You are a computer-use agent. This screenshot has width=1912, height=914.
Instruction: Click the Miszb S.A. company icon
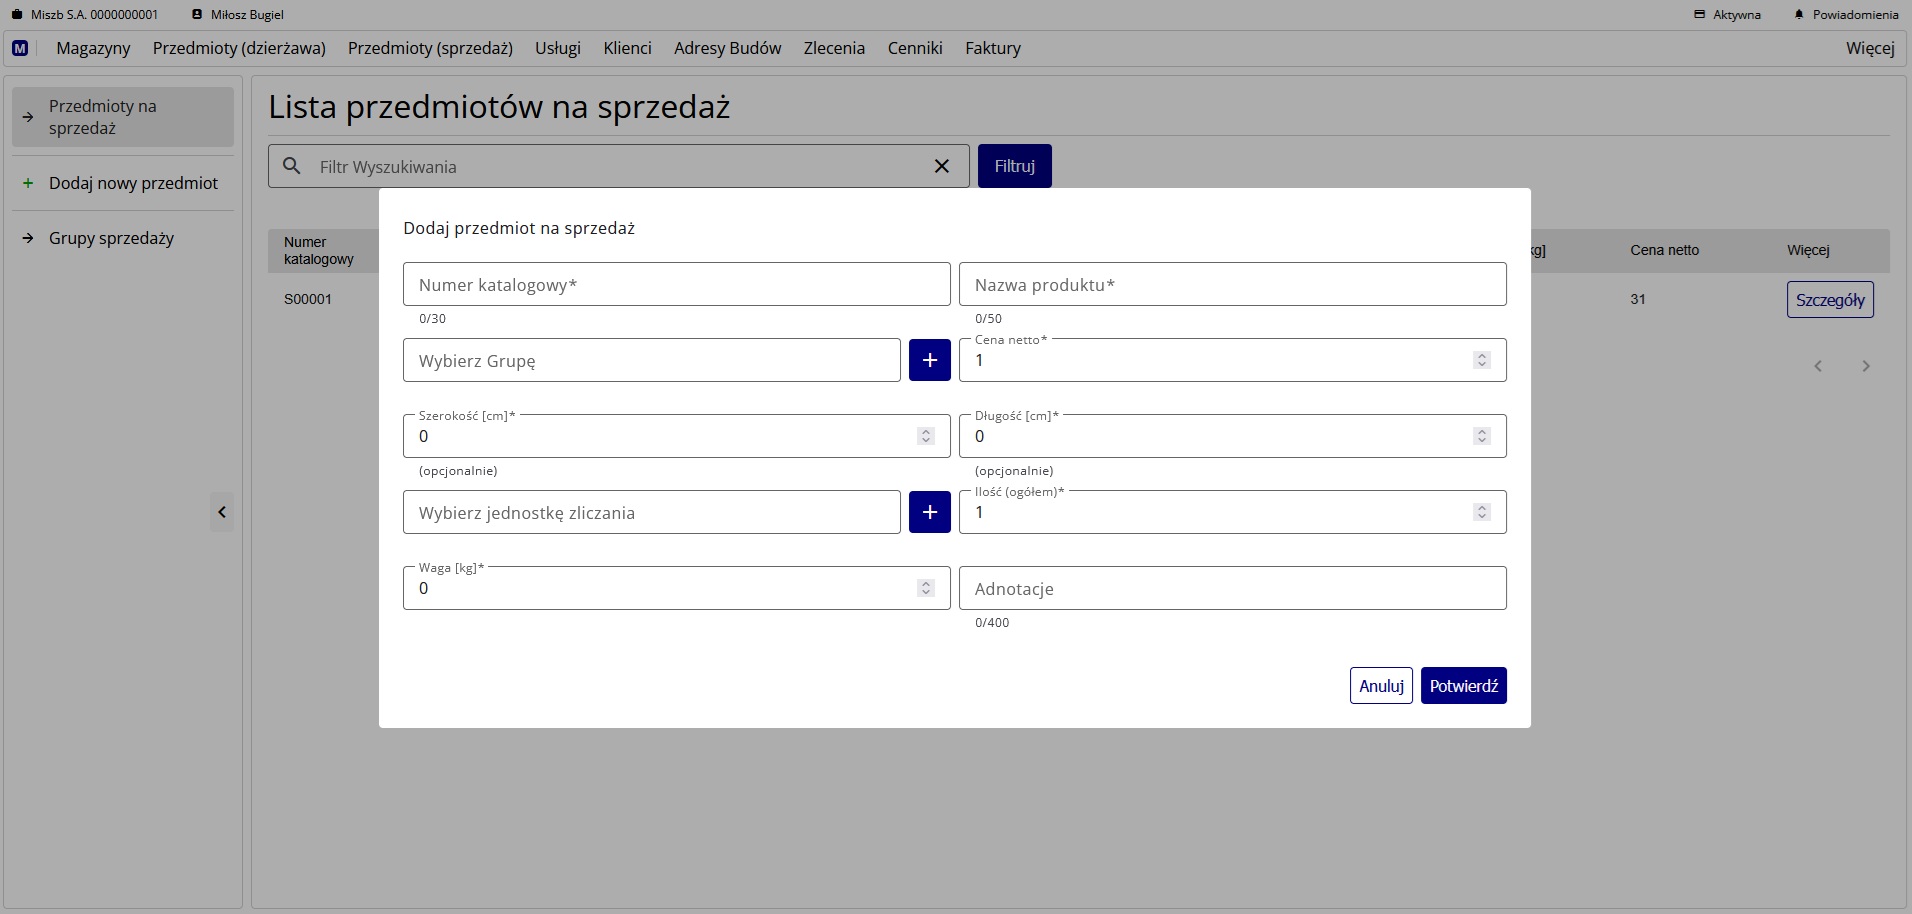(x=17, y=14)
